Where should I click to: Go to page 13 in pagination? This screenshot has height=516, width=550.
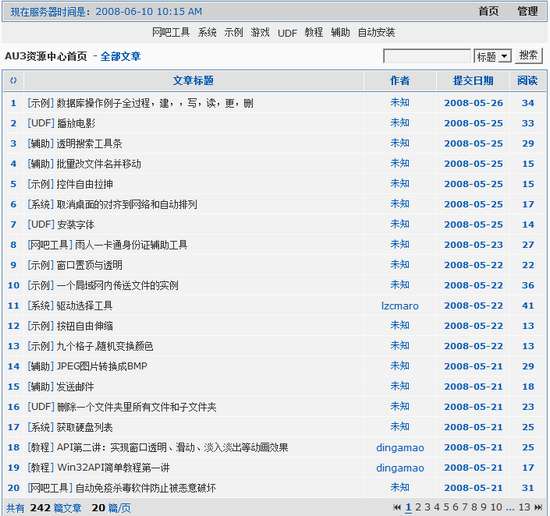tap(524, 507)
